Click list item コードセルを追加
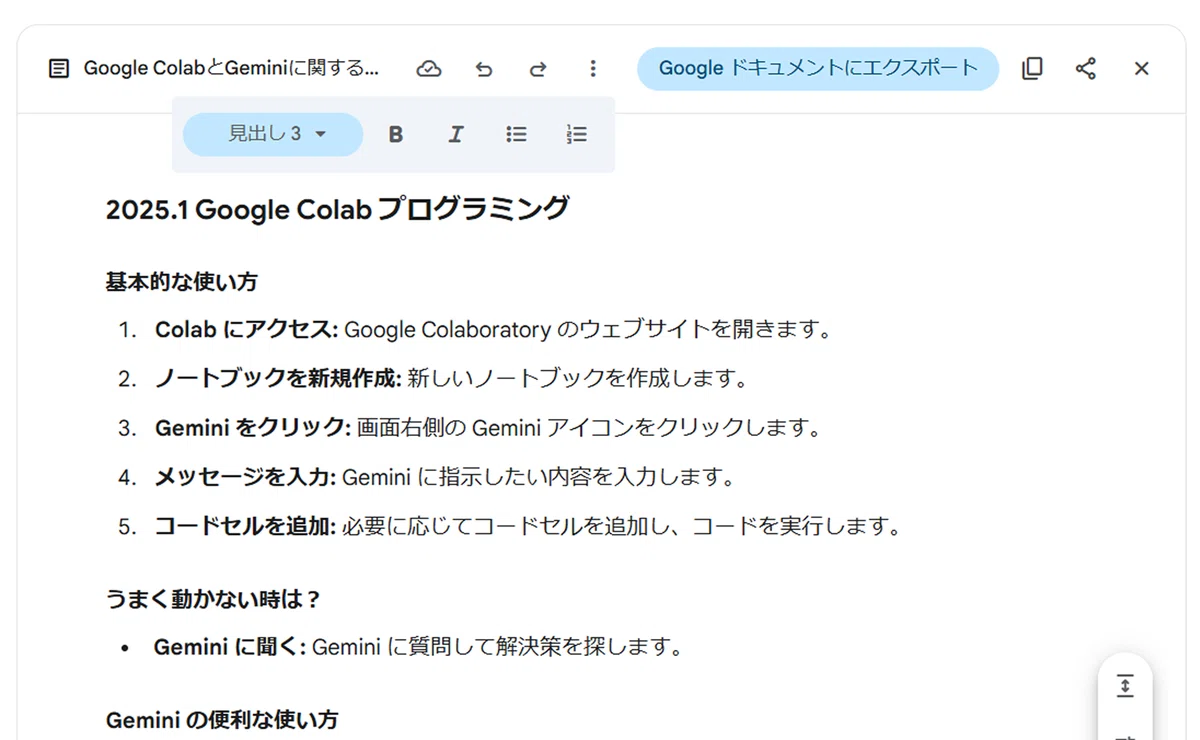 [528, 526]
